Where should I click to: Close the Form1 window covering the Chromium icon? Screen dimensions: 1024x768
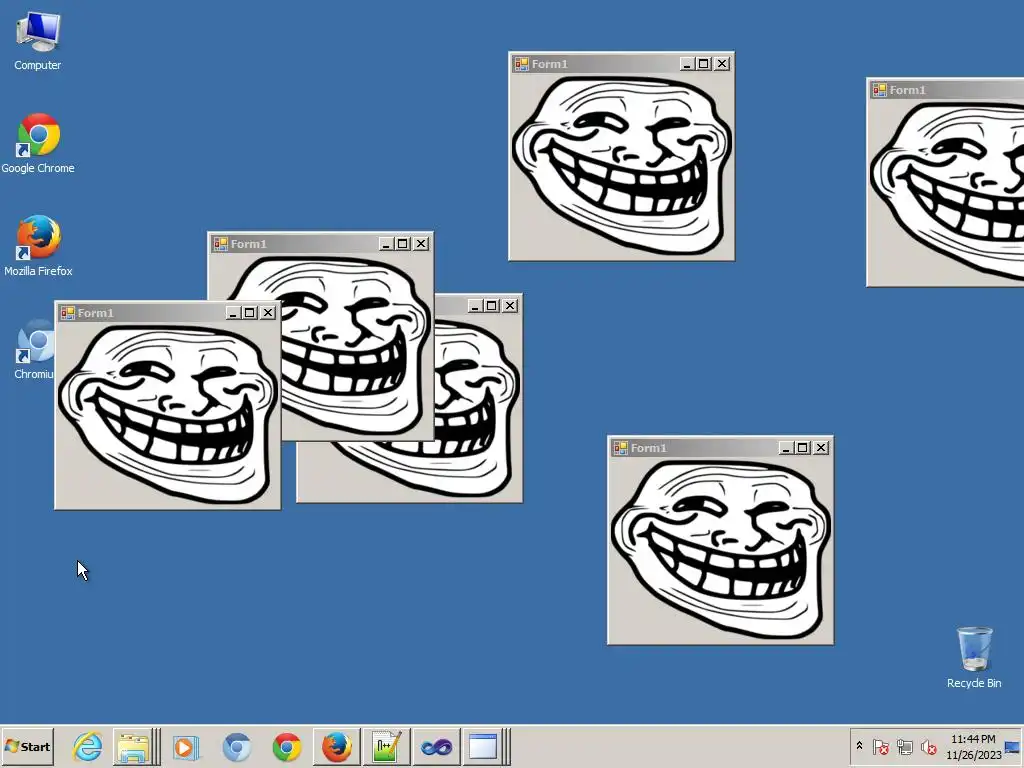tap(268, 313)
